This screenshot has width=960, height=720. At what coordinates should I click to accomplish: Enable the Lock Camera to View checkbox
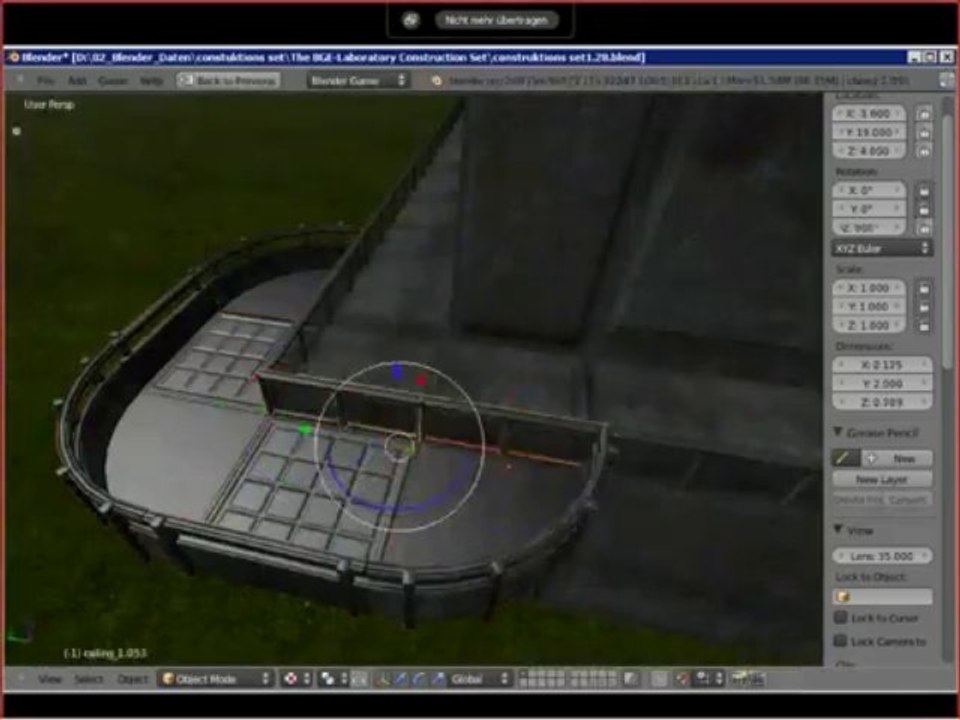[x=841, y=640]
